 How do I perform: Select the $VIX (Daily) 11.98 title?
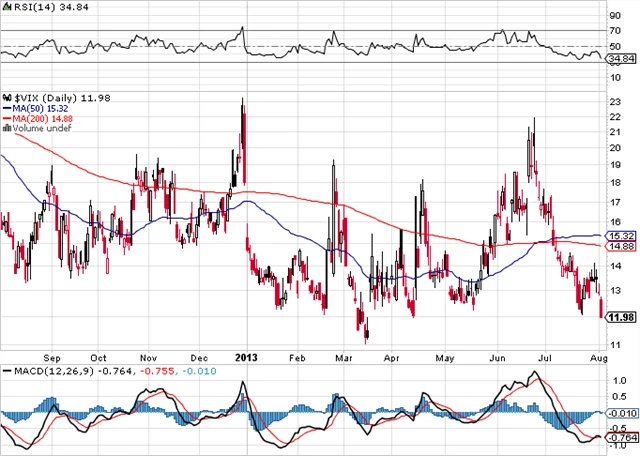62,98
